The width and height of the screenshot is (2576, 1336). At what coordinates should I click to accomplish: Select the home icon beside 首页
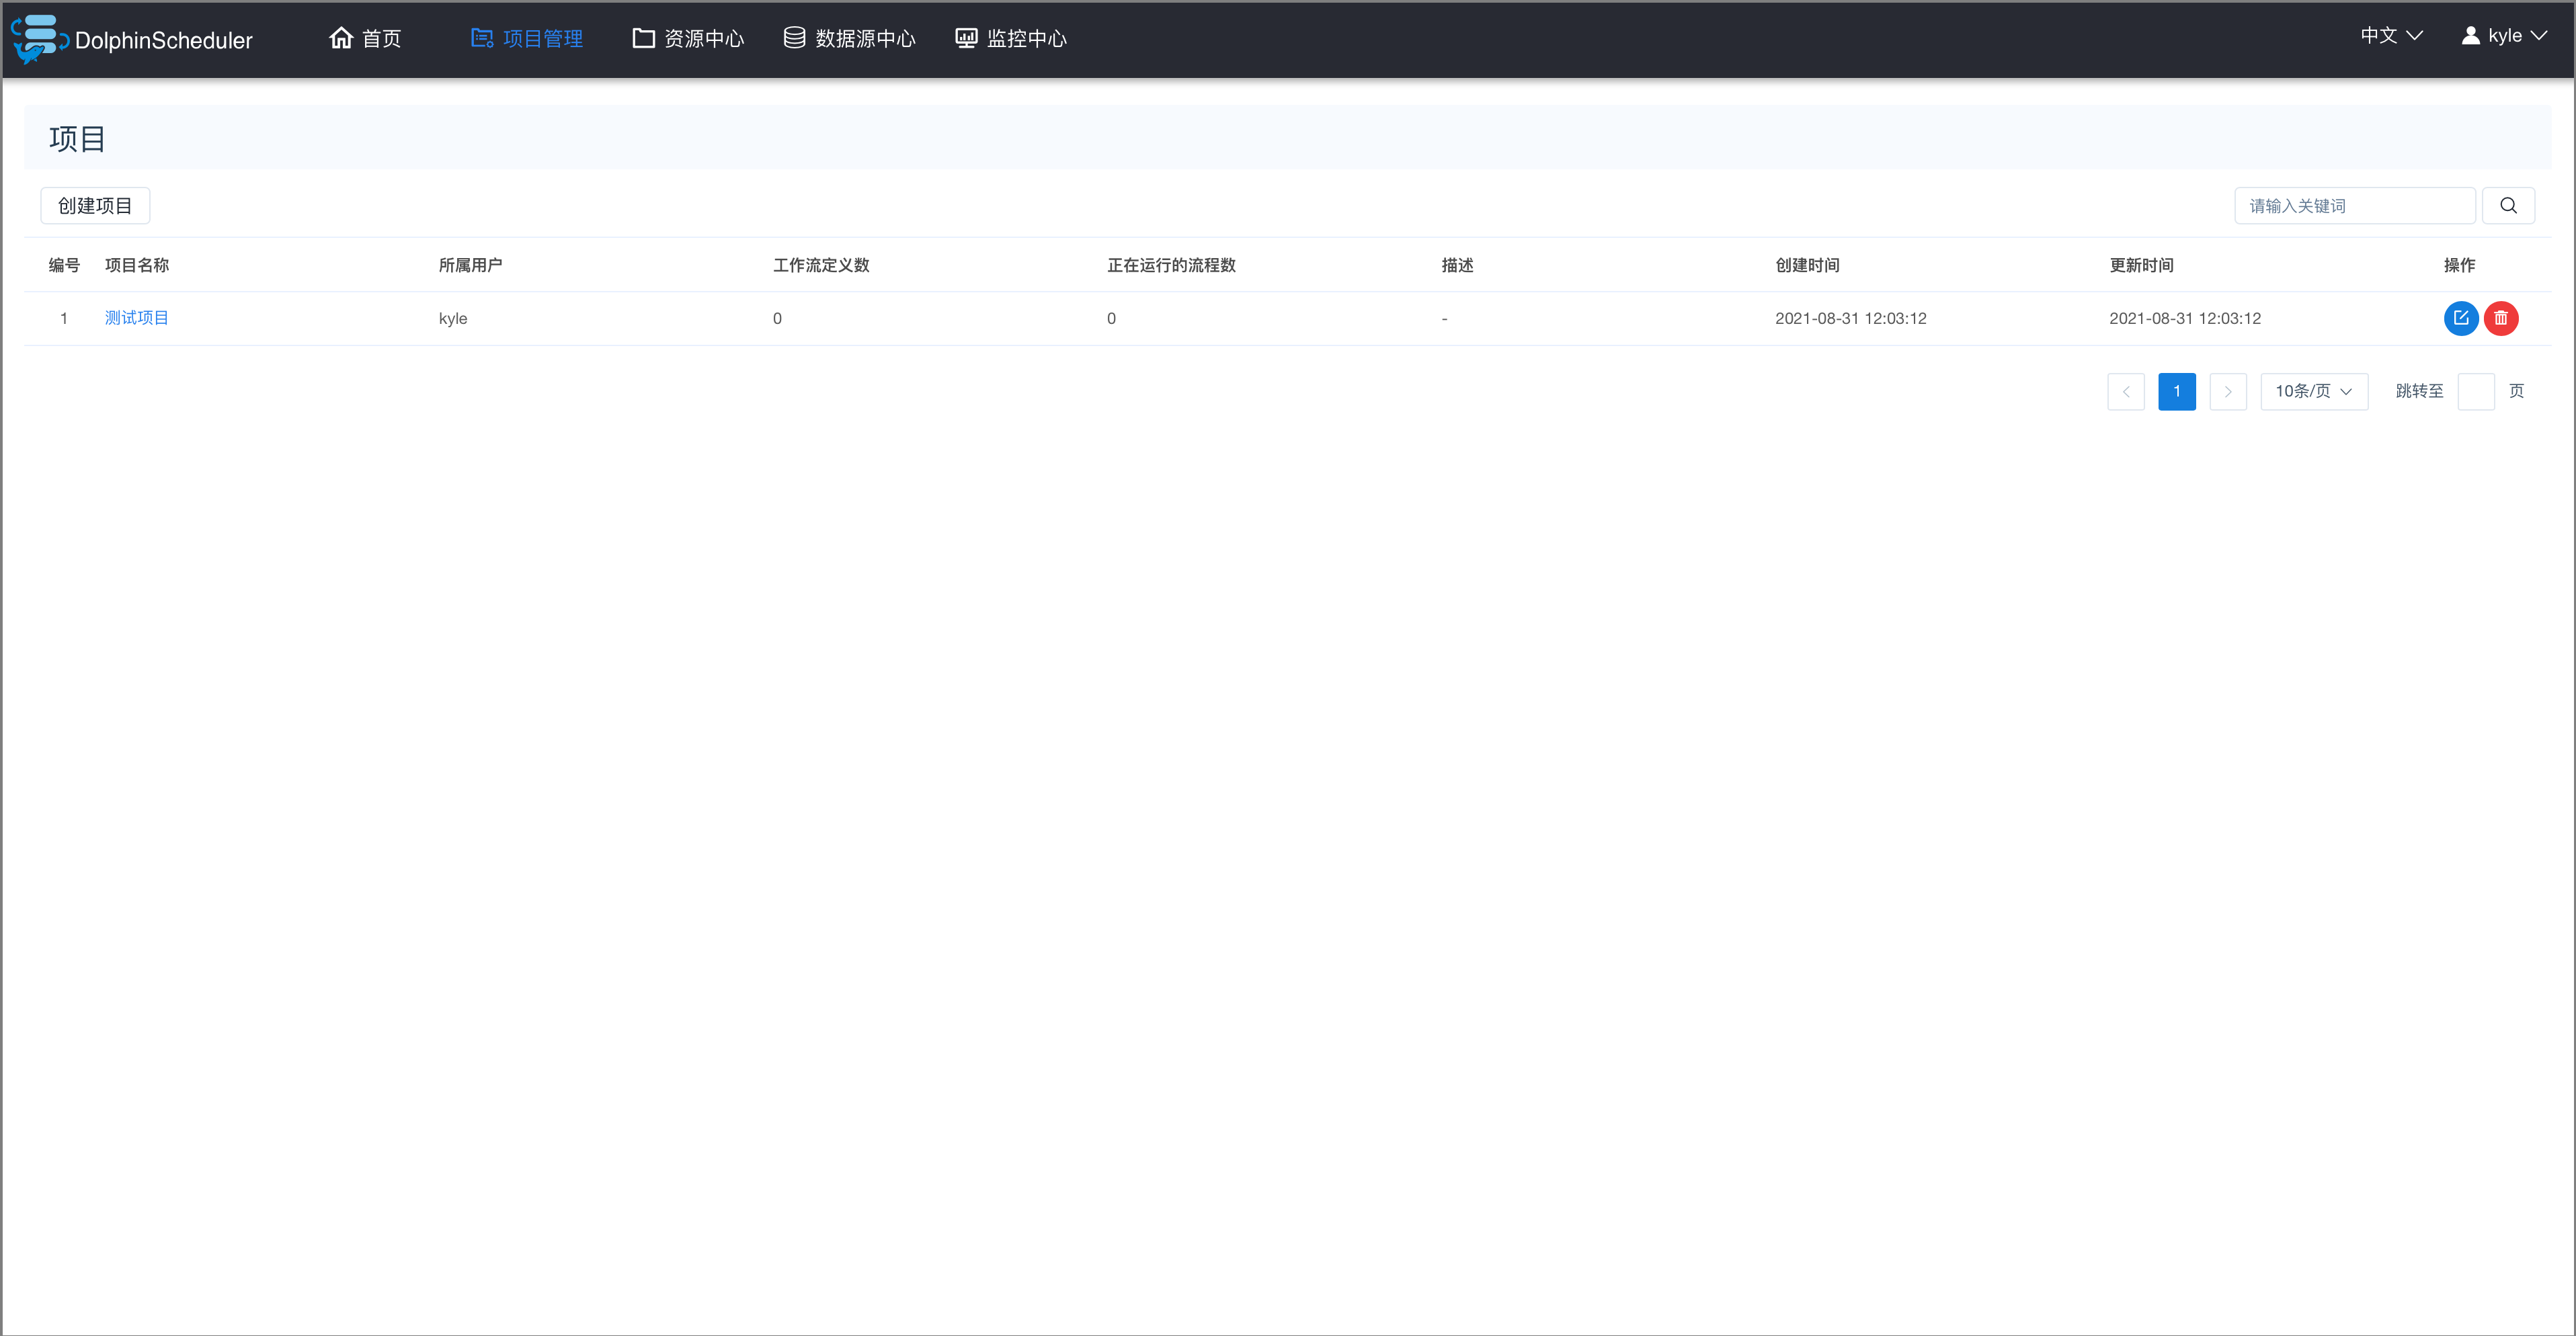pyautogui.click(x=341, y=37)
